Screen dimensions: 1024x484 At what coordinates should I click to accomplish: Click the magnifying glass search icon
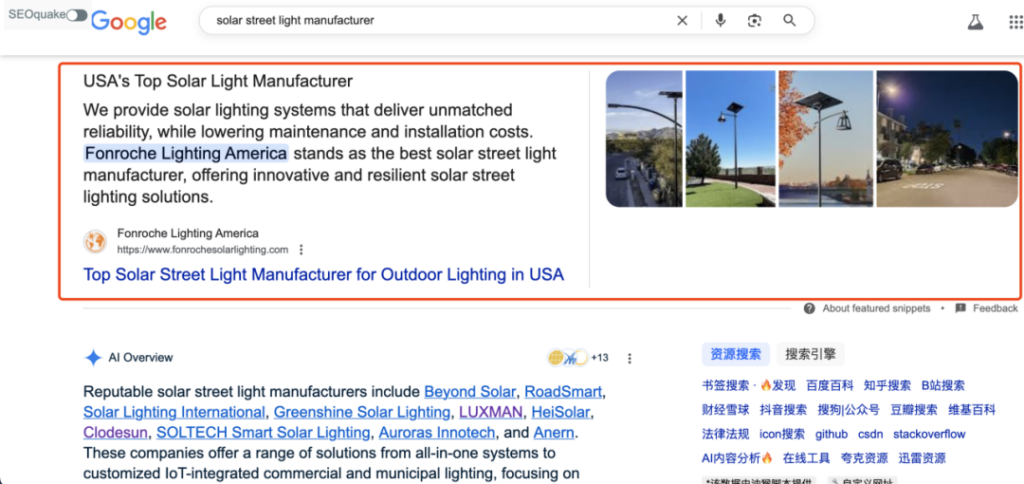[x=790, y=20]
